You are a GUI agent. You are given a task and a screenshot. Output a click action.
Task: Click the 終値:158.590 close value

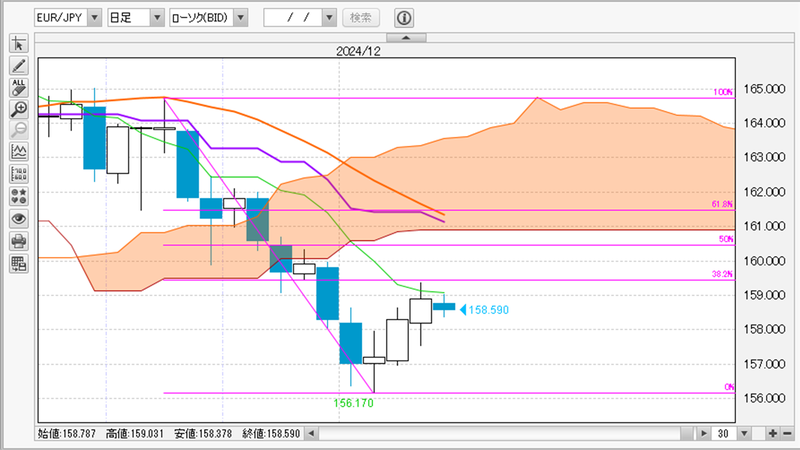(271, 434)
